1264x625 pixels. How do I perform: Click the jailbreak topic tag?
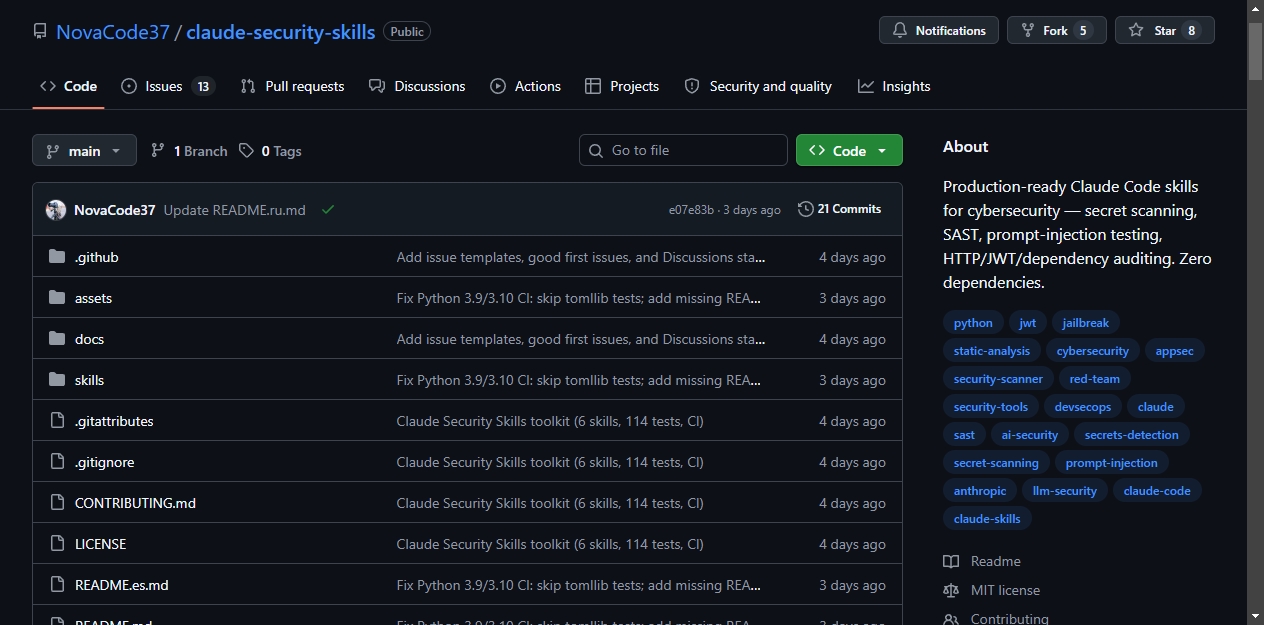1086,322
